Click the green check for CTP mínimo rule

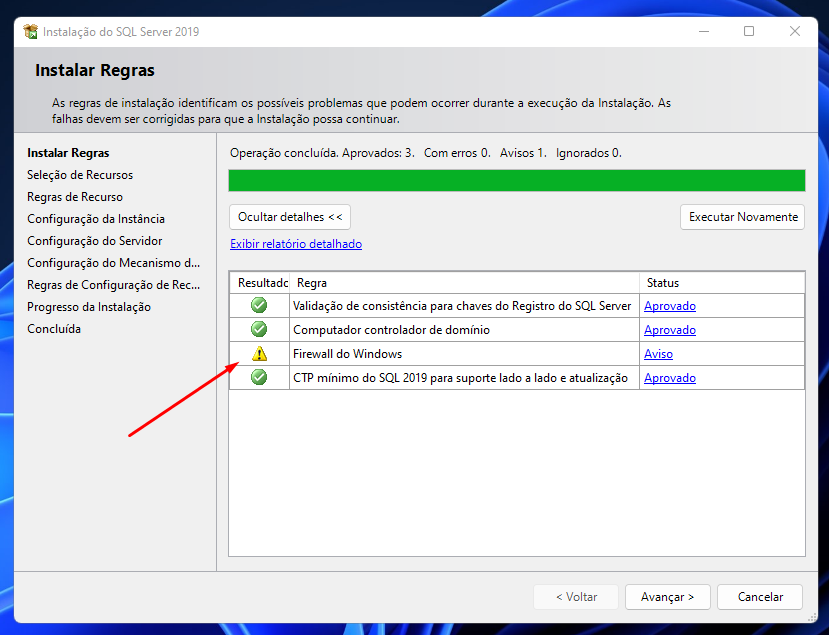(260, 377)
